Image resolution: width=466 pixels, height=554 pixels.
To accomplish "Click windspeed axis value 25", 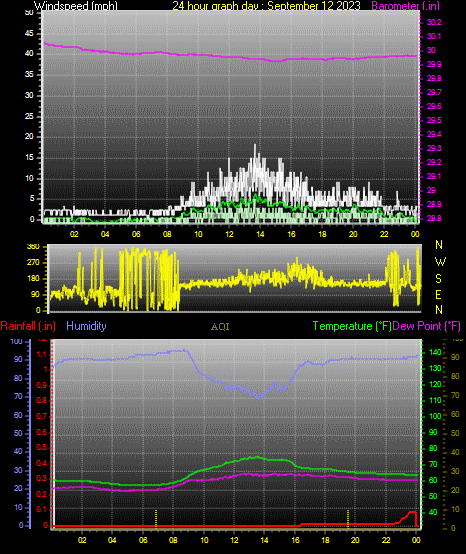I will pyautogui.click(x=29, y=116).
